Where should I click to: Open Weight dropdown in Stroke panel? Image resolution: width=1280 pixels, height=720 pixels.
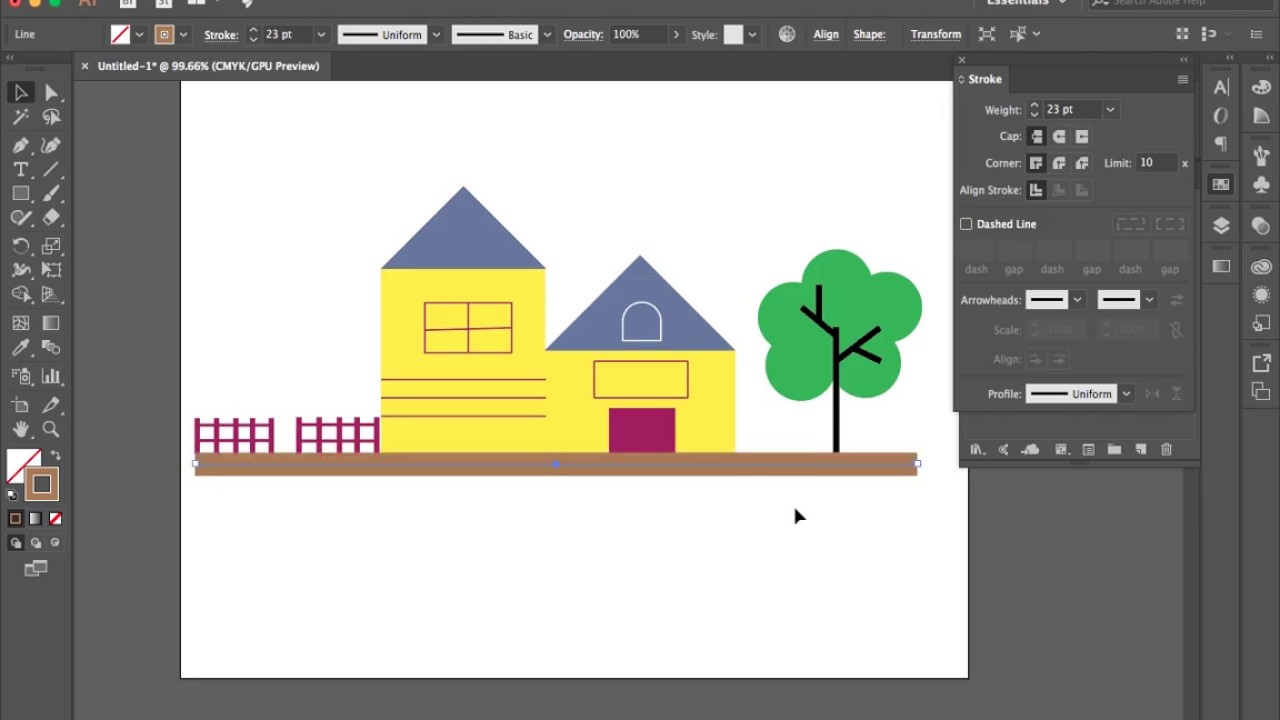(x=1110, y=110)
